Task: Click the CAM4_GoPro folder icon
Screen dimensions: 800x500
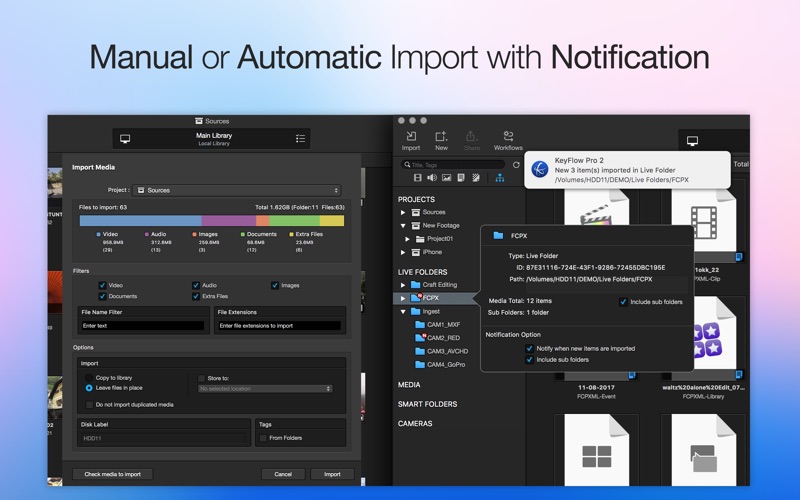Action: point(420,364)
